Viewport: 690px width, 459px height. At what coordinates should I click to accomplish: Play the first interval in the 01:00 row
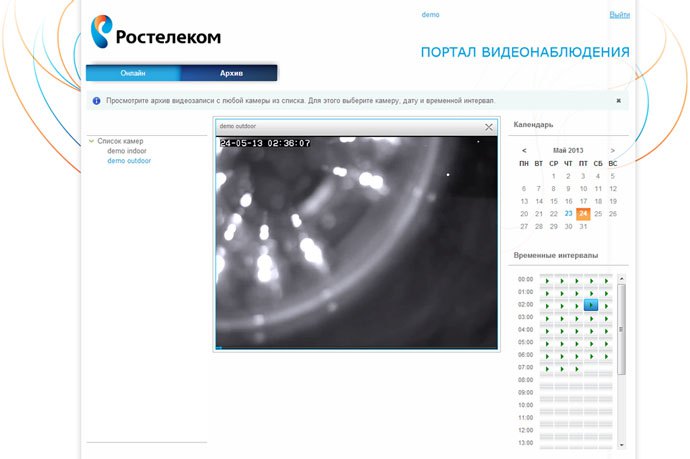tap(547, 293)
